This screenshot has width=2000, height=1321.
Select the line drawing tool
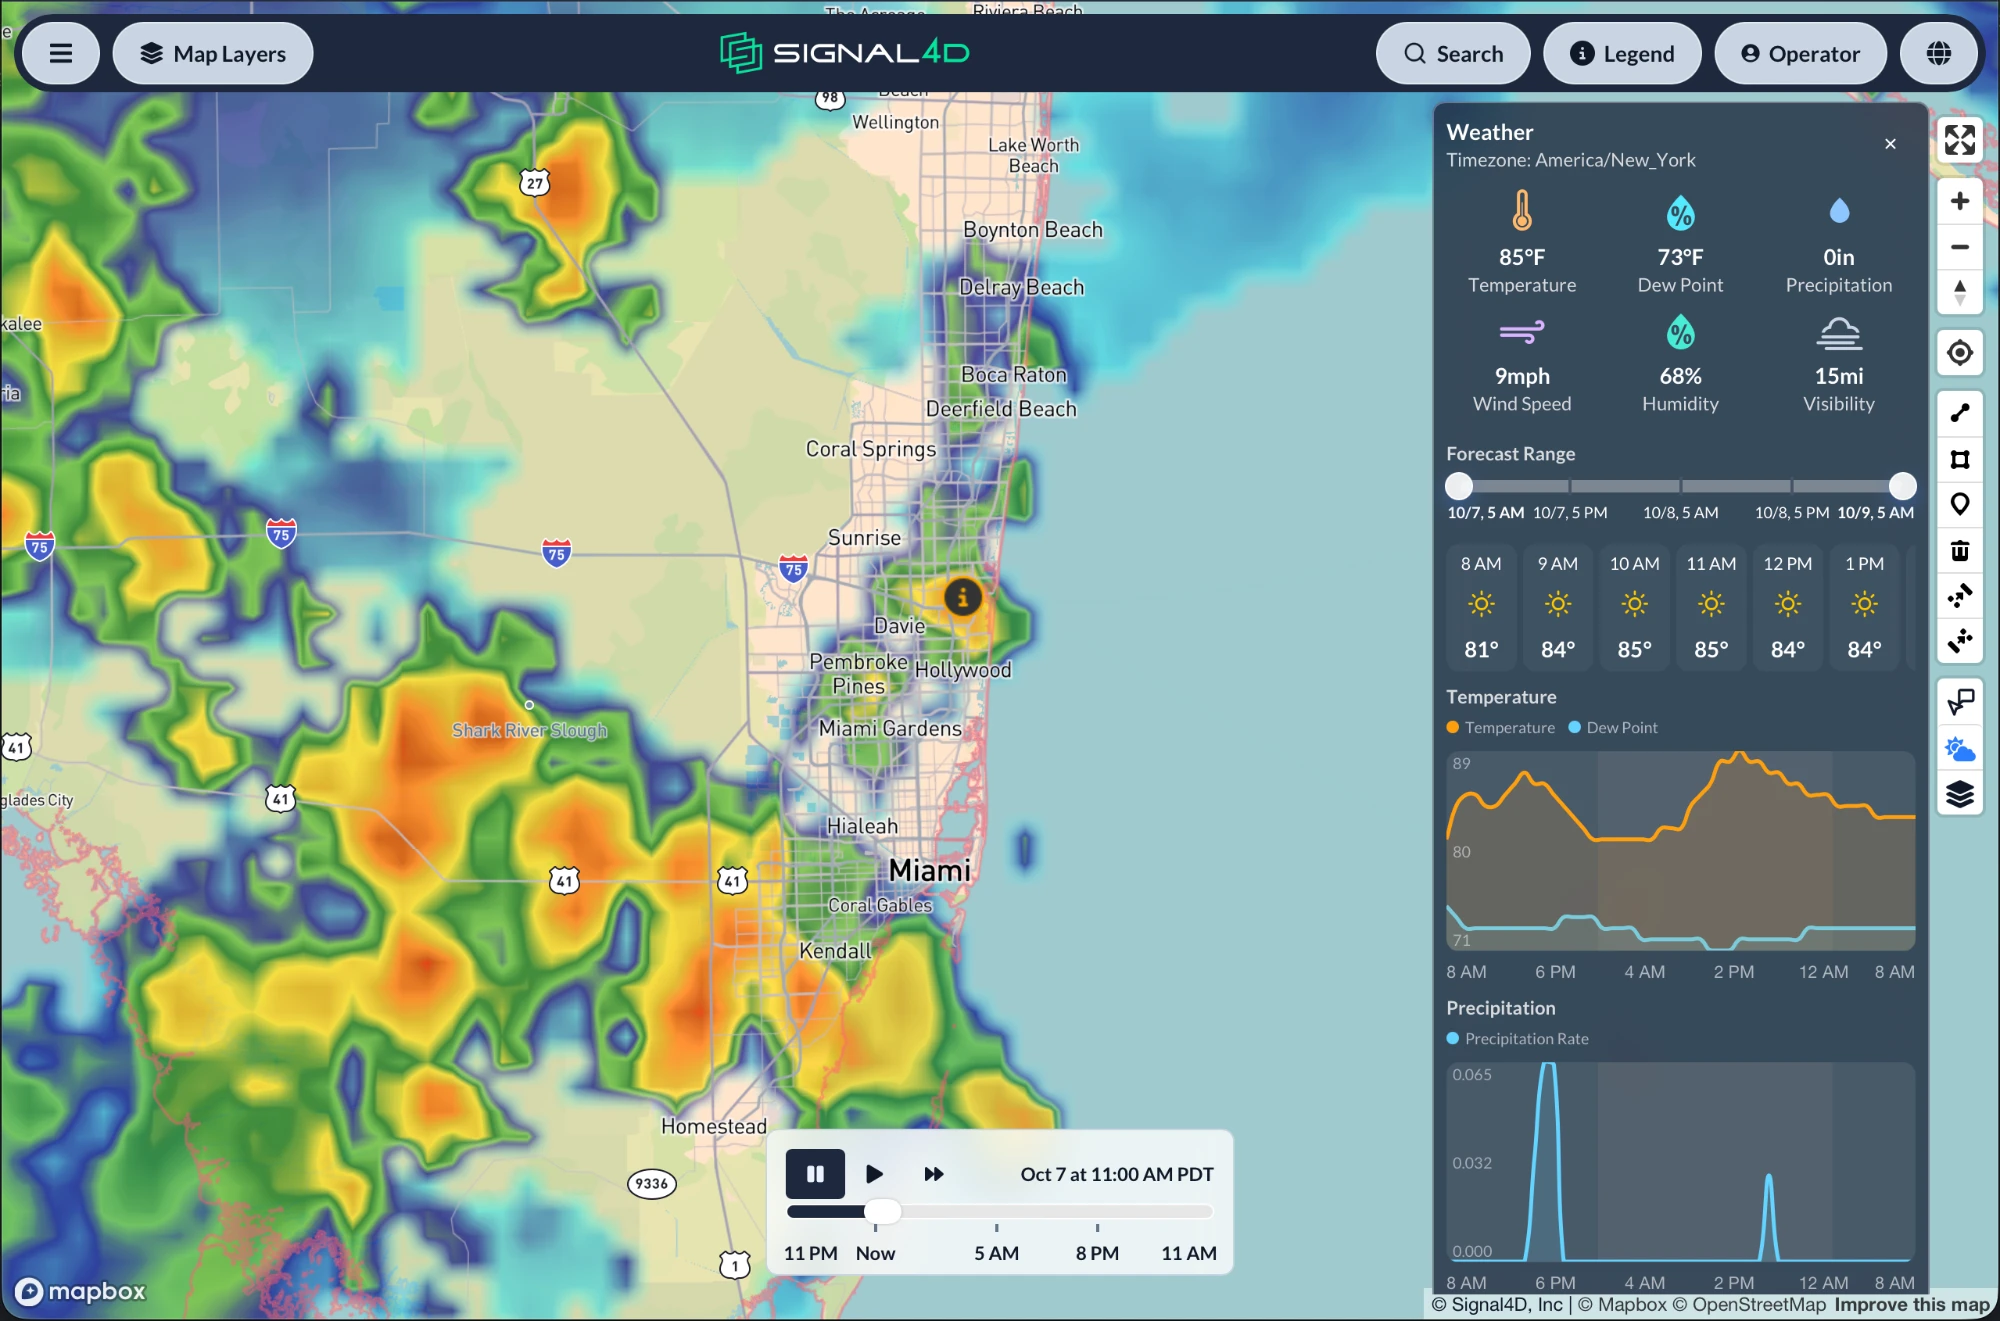pyautogui.click(x=1960, y=413)
